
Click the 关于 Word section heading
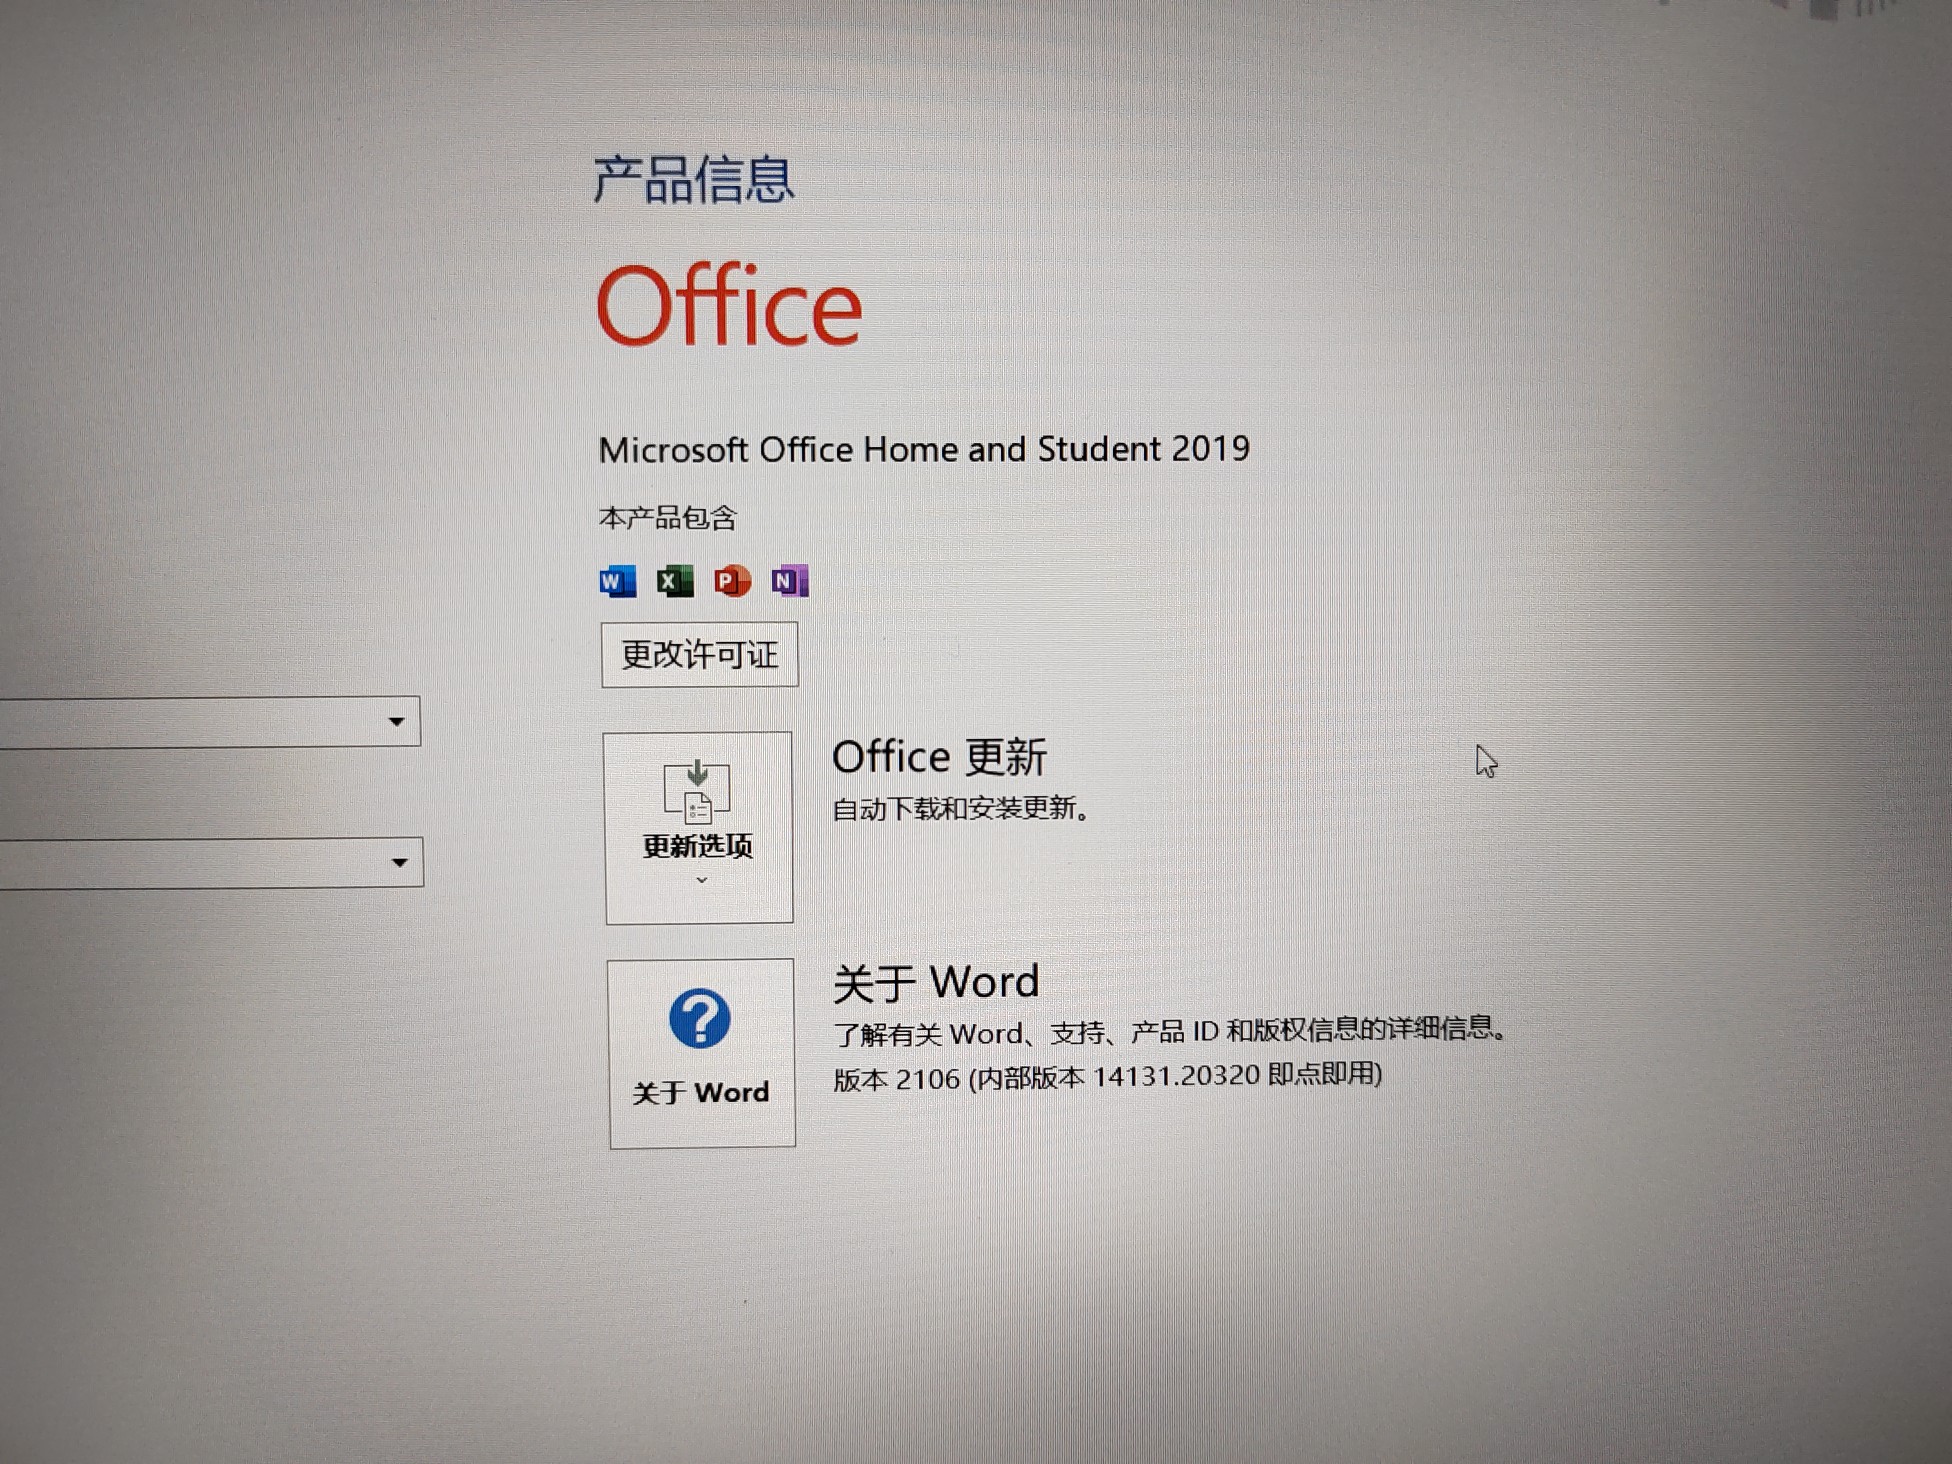point(936,983)
